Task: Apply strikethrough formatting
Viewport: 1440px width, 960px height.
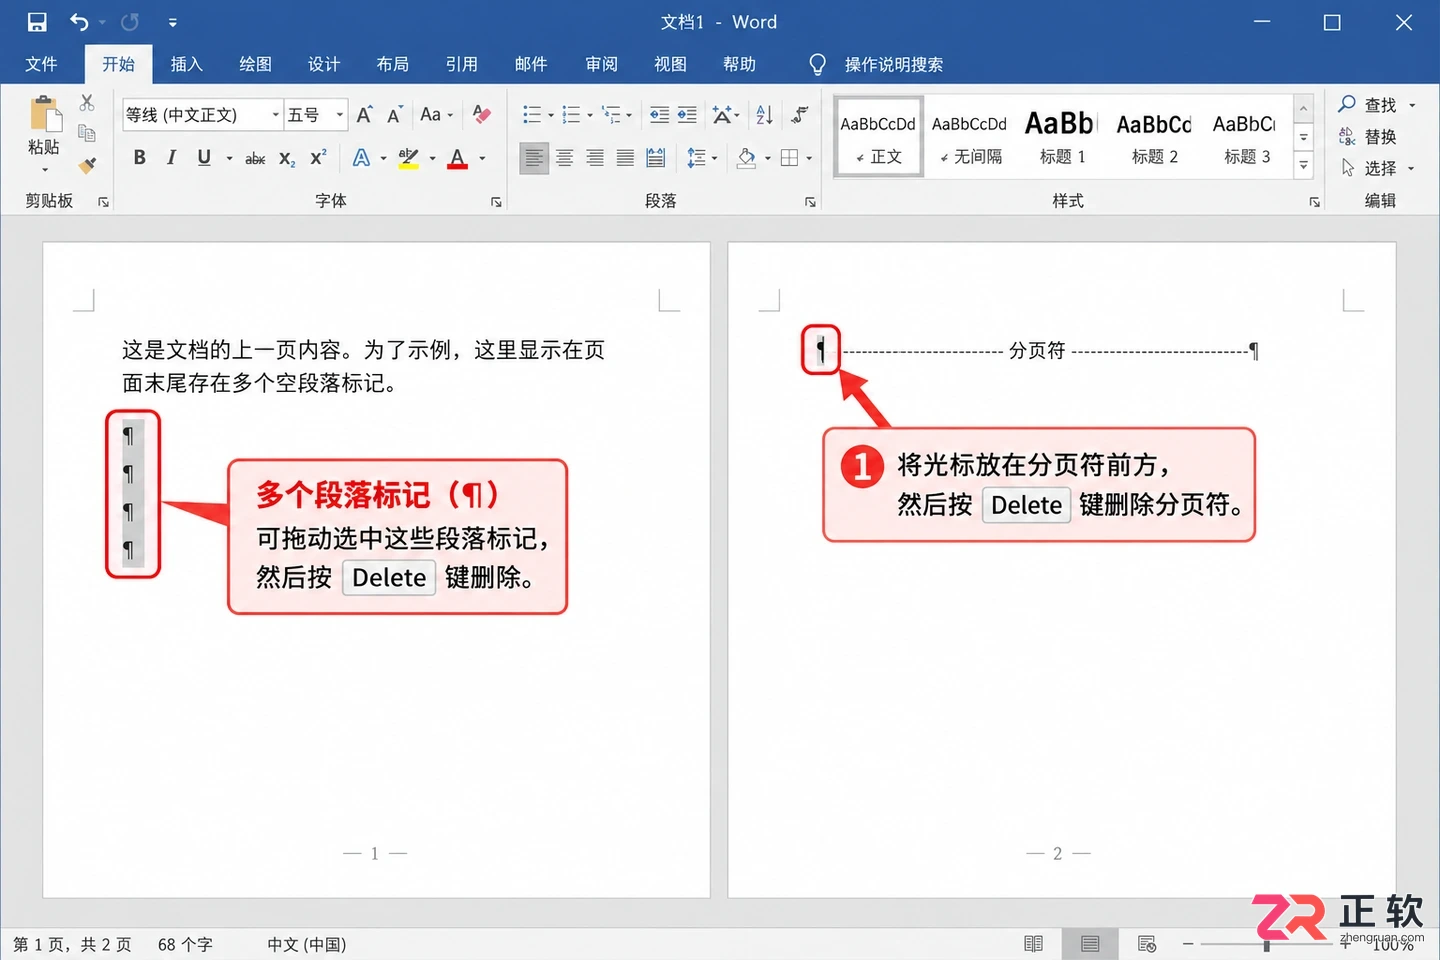Action: tap(255, 158)
